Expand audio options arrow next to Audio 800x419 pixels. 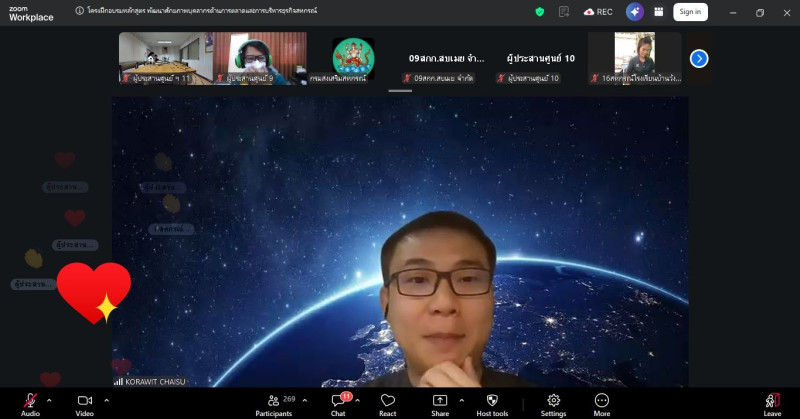(49, 400)
